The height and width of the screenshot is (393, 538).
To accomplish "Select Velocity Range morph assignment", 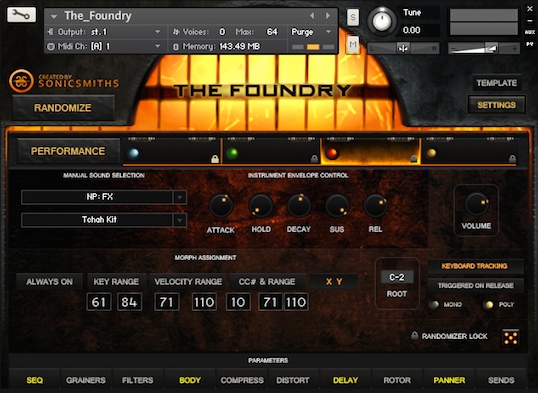I will pyautogui.click(x=188, y=282).
